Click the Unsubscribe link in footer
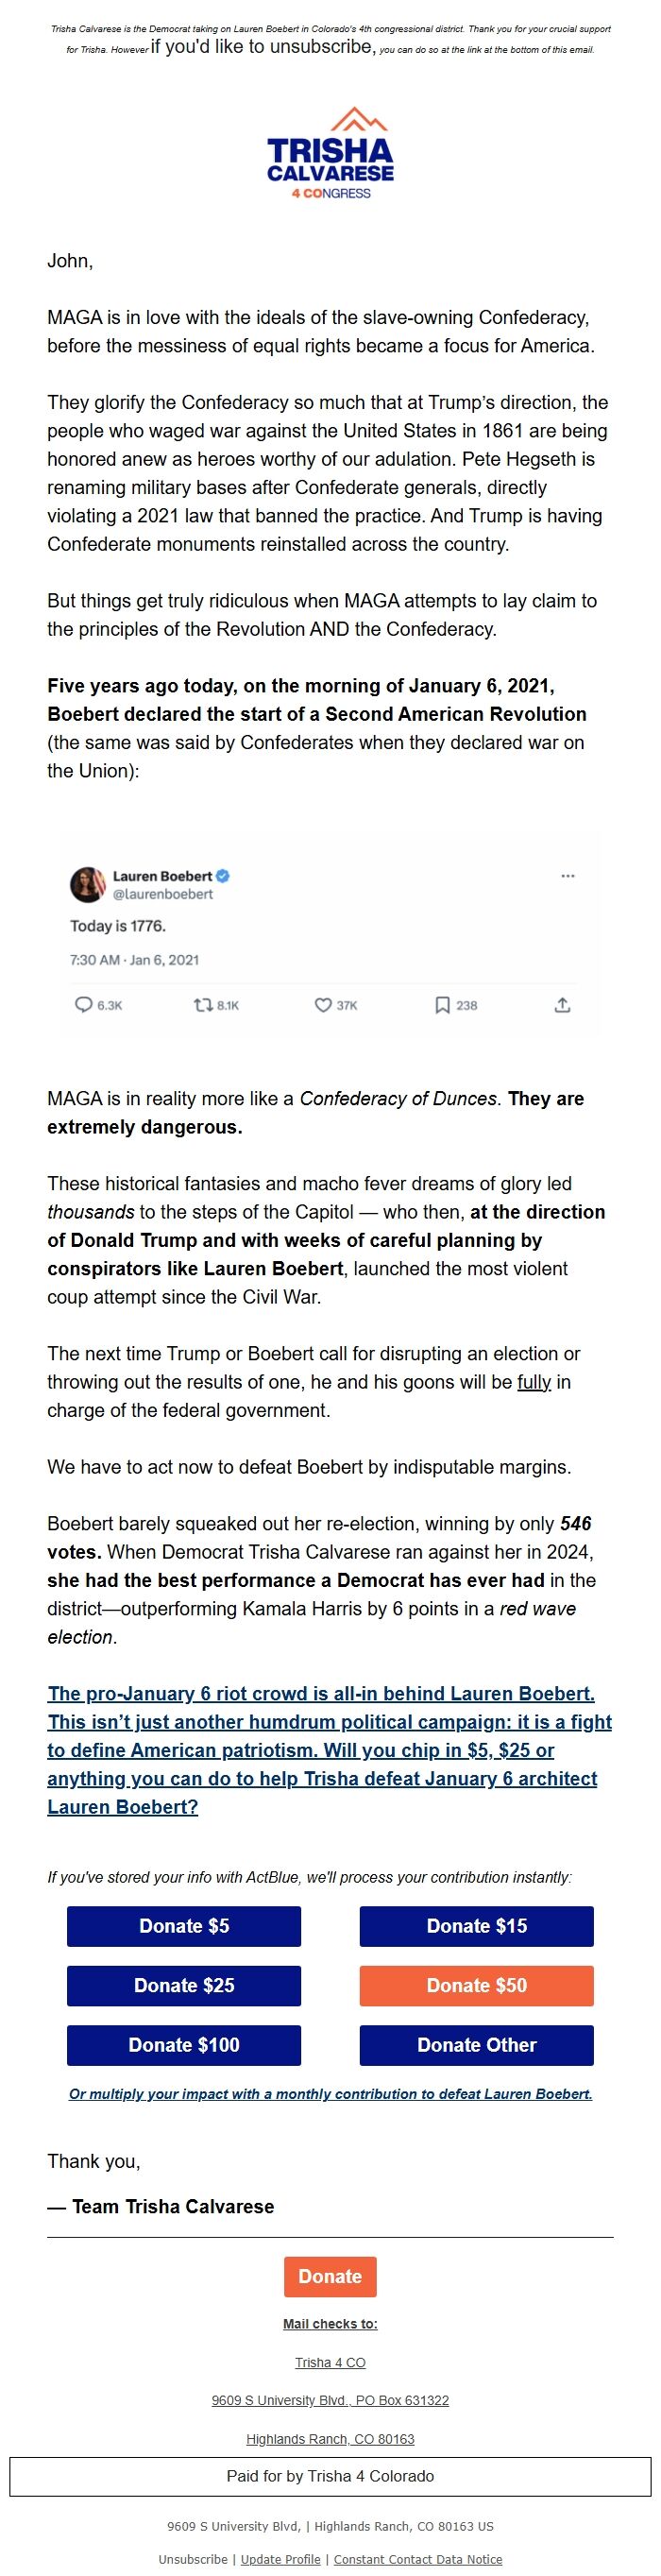661x2576 pixels. tap(193, 2559)
